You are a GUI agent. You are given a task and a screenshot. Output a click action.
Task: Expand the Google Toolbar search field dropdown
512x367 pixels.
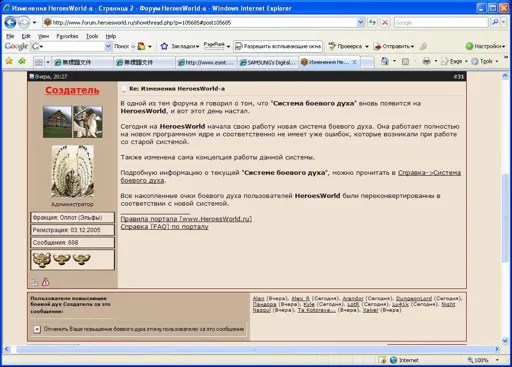[108, 46]
